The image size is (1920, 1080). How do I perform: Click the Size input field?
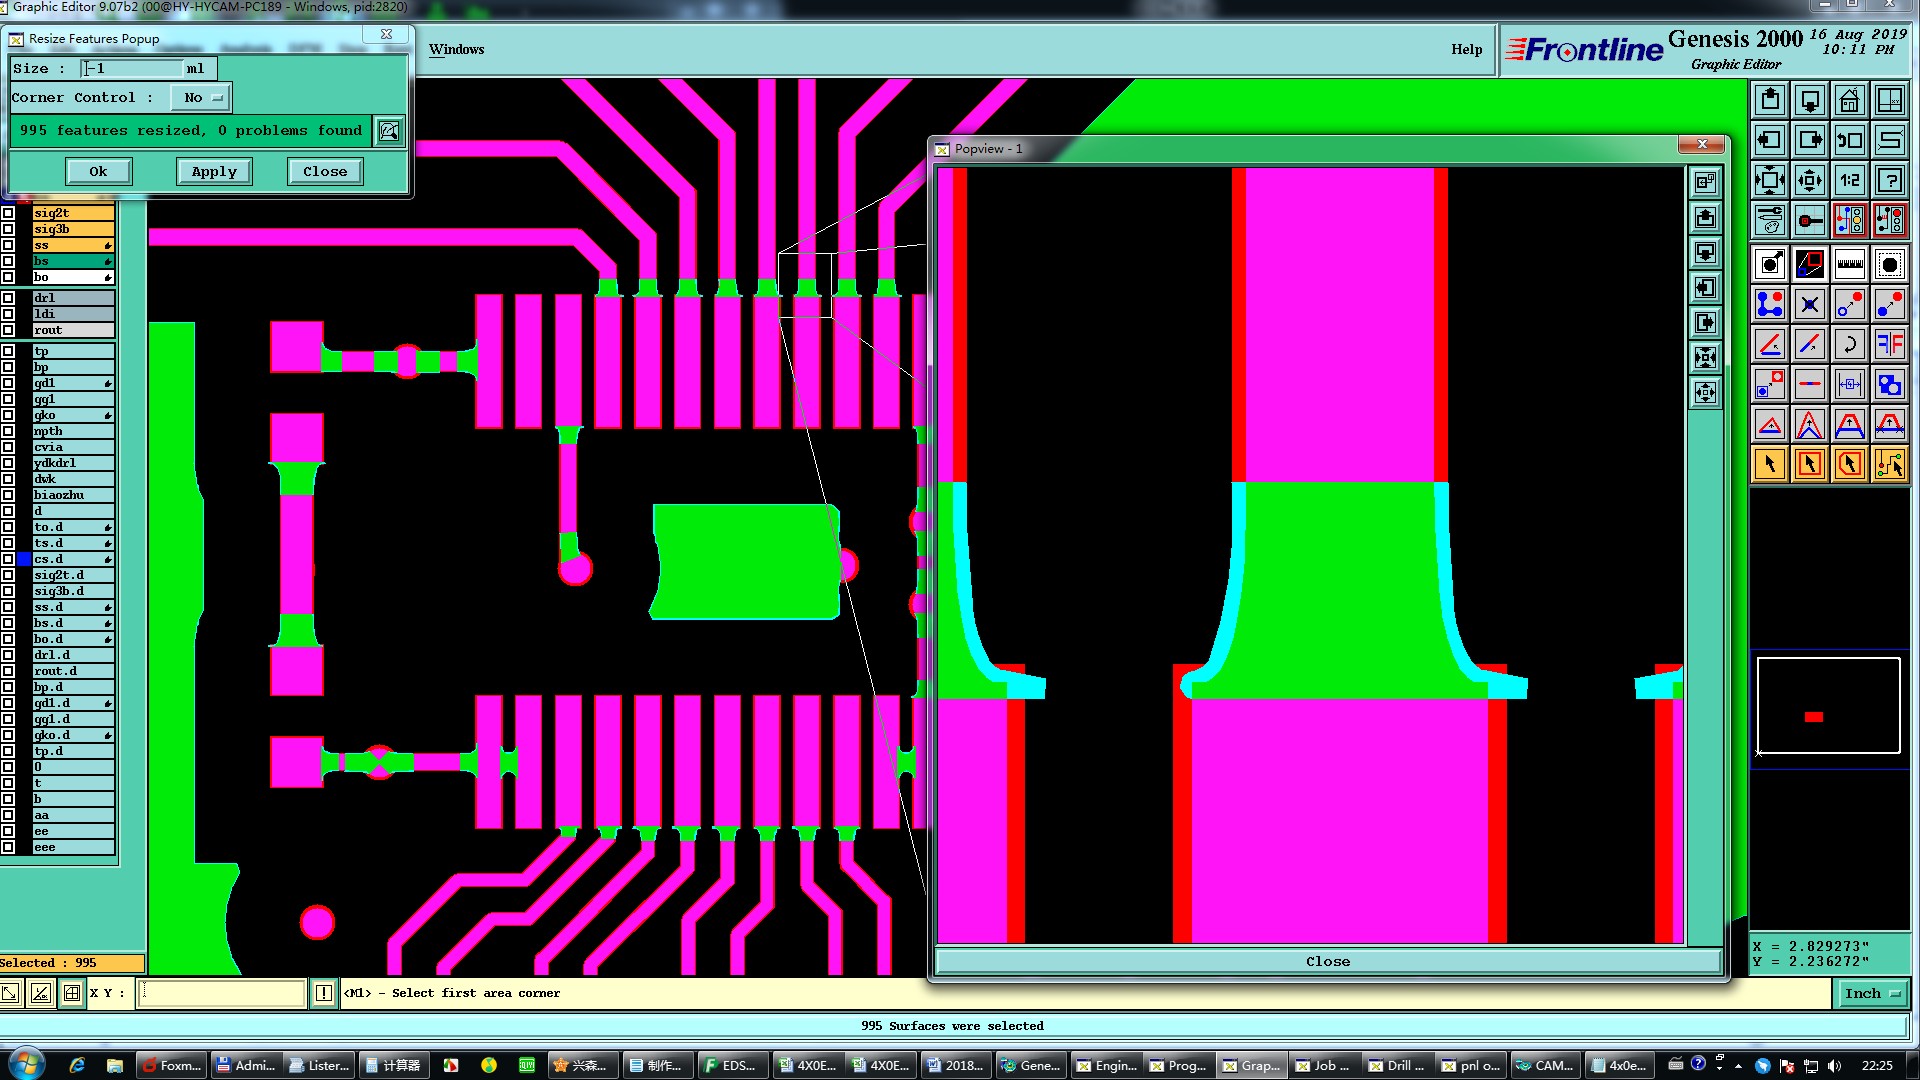click(131, 69)
